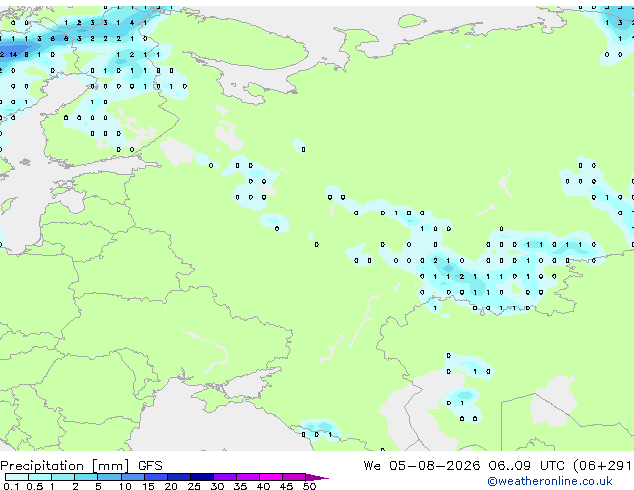This screenshot has height=490, width=634.
Task: Click the legend swatch between 0.1 and 0.5
Action: point(17,477)
